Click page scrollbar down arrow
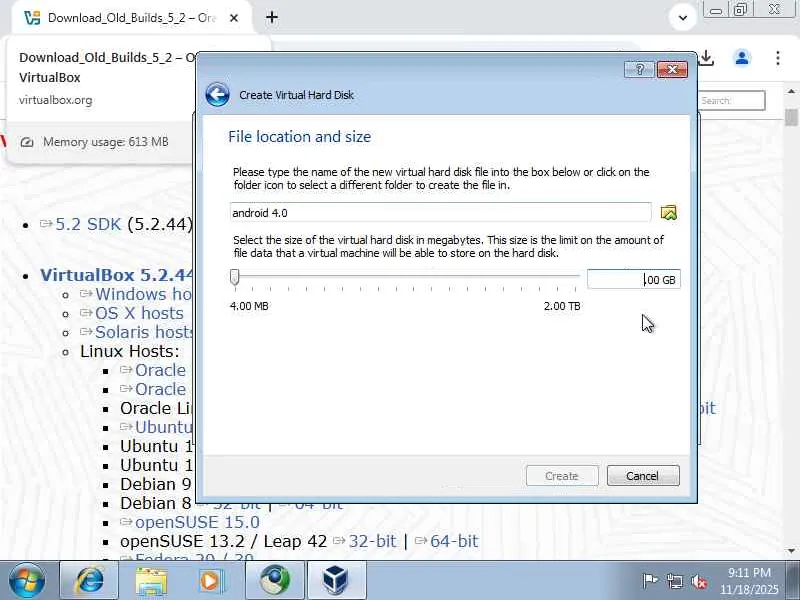 (791, 551)
